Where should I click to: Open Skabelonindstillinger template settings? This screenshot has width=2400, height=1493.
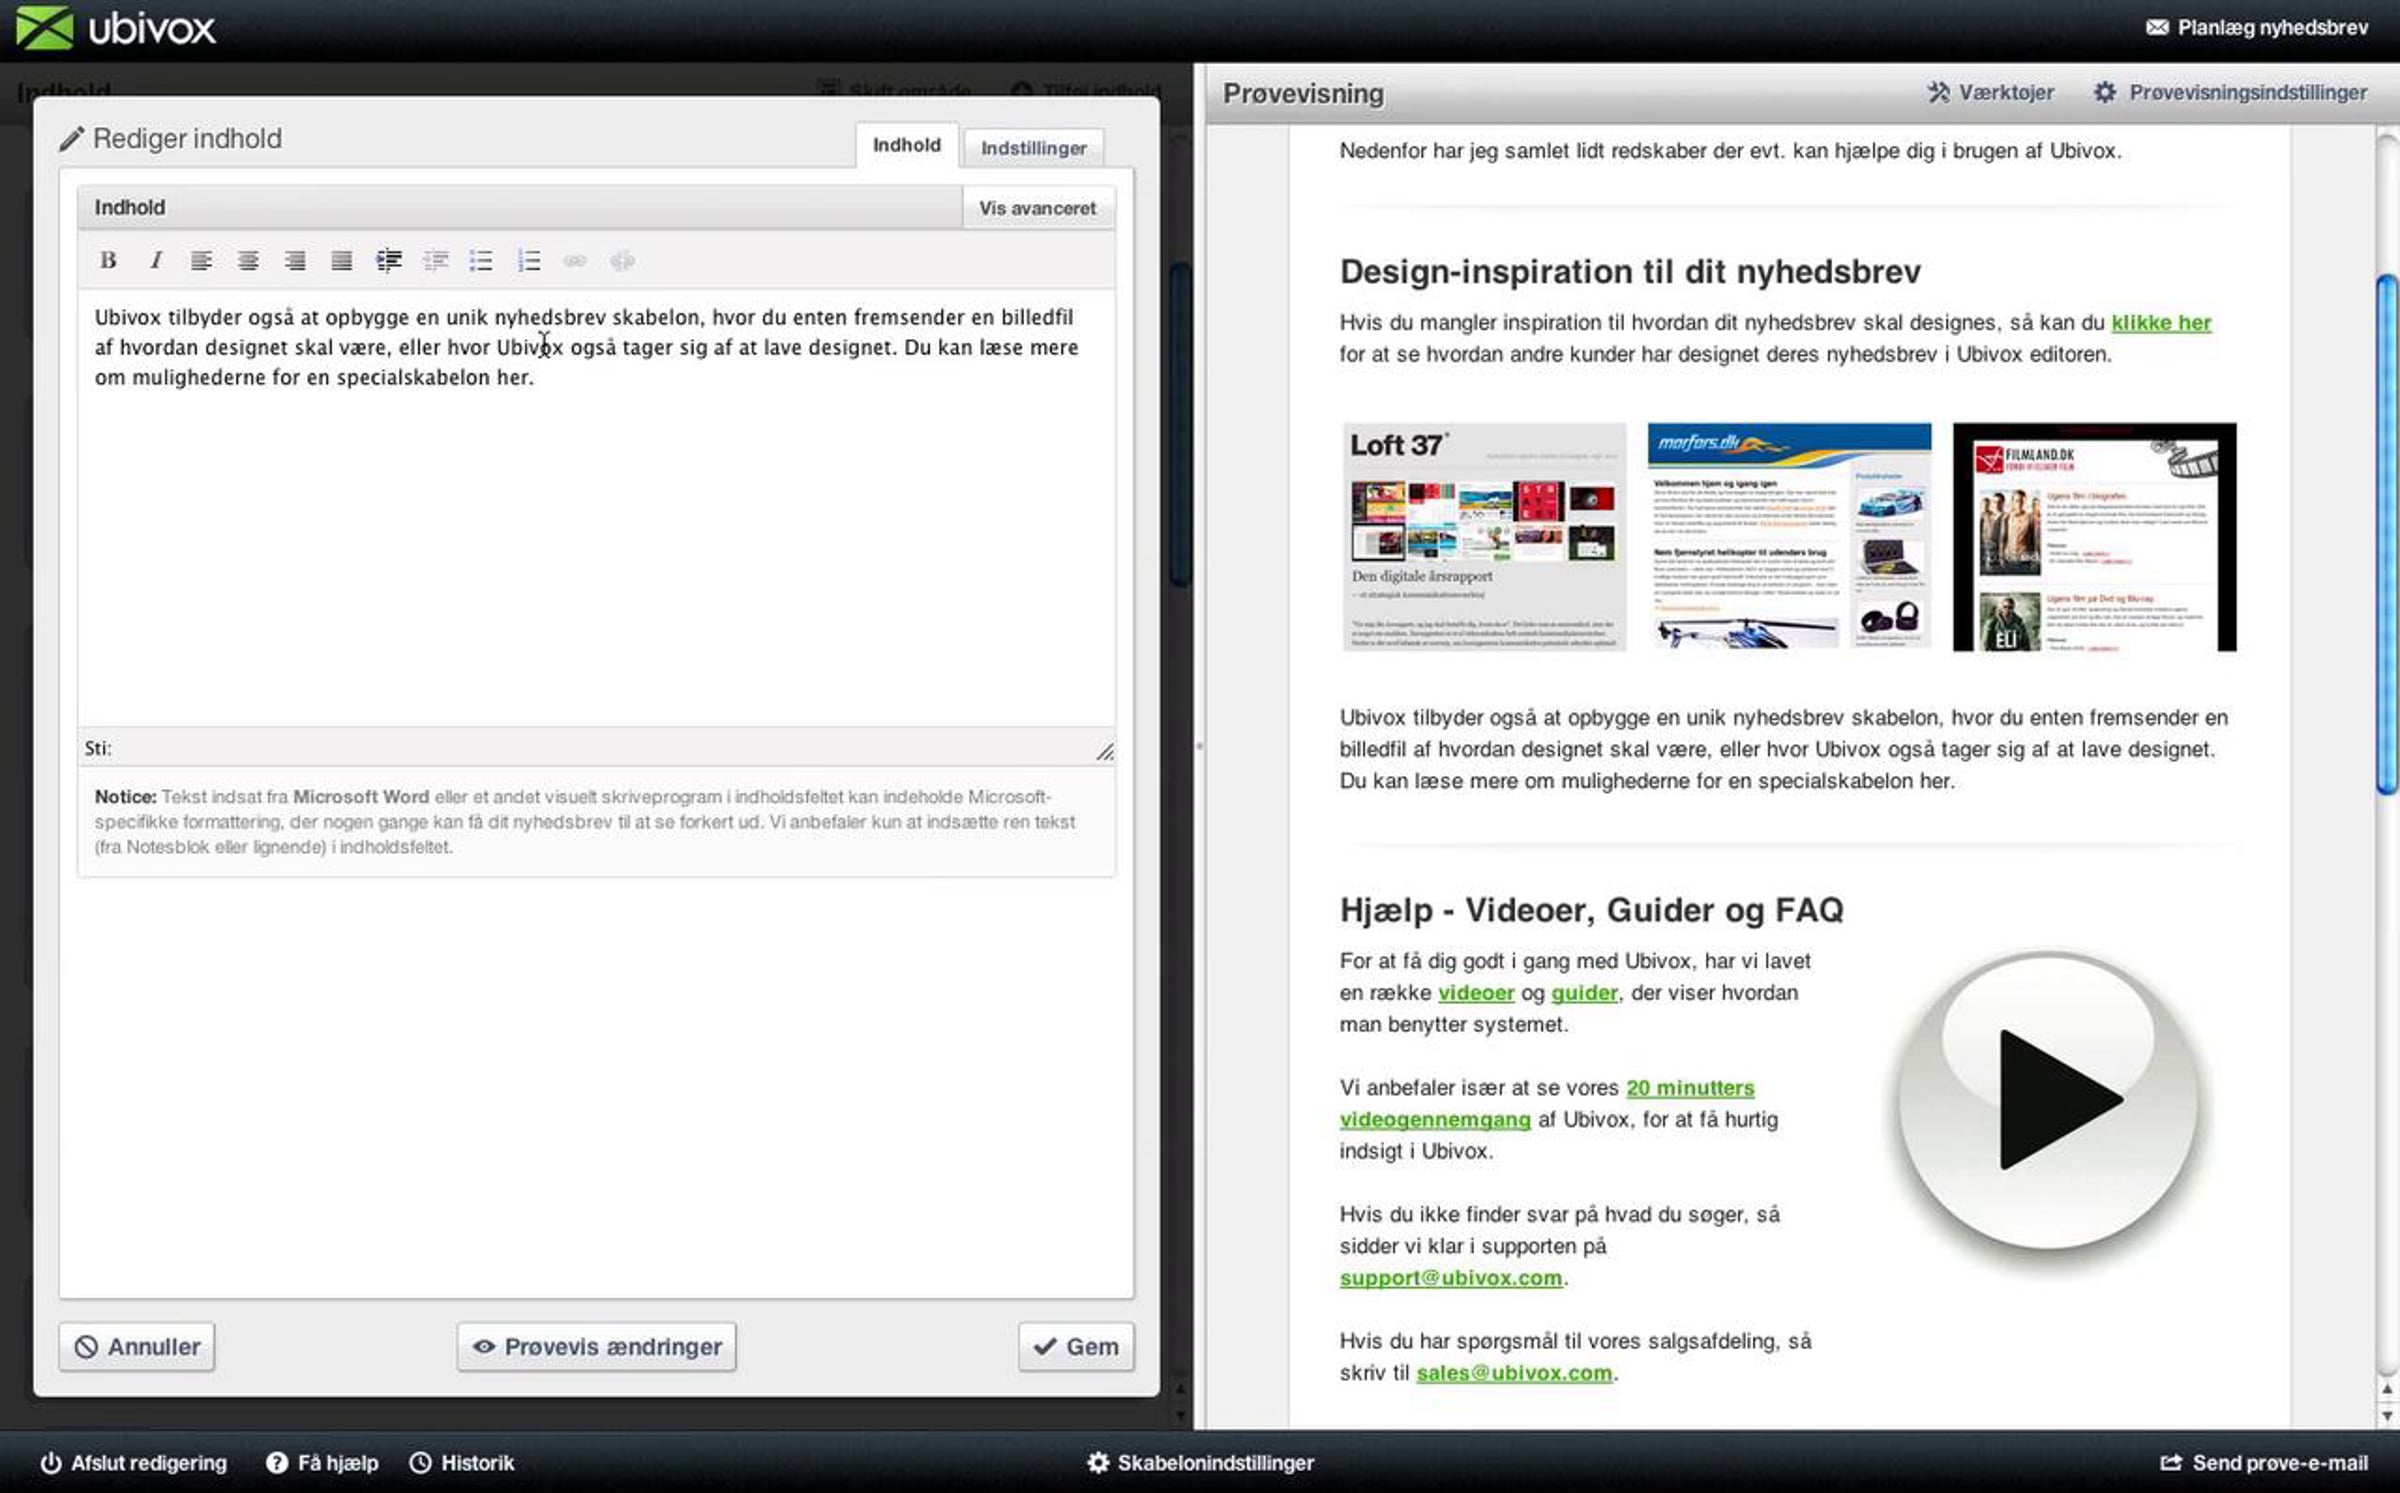tap(1200, 1463)
